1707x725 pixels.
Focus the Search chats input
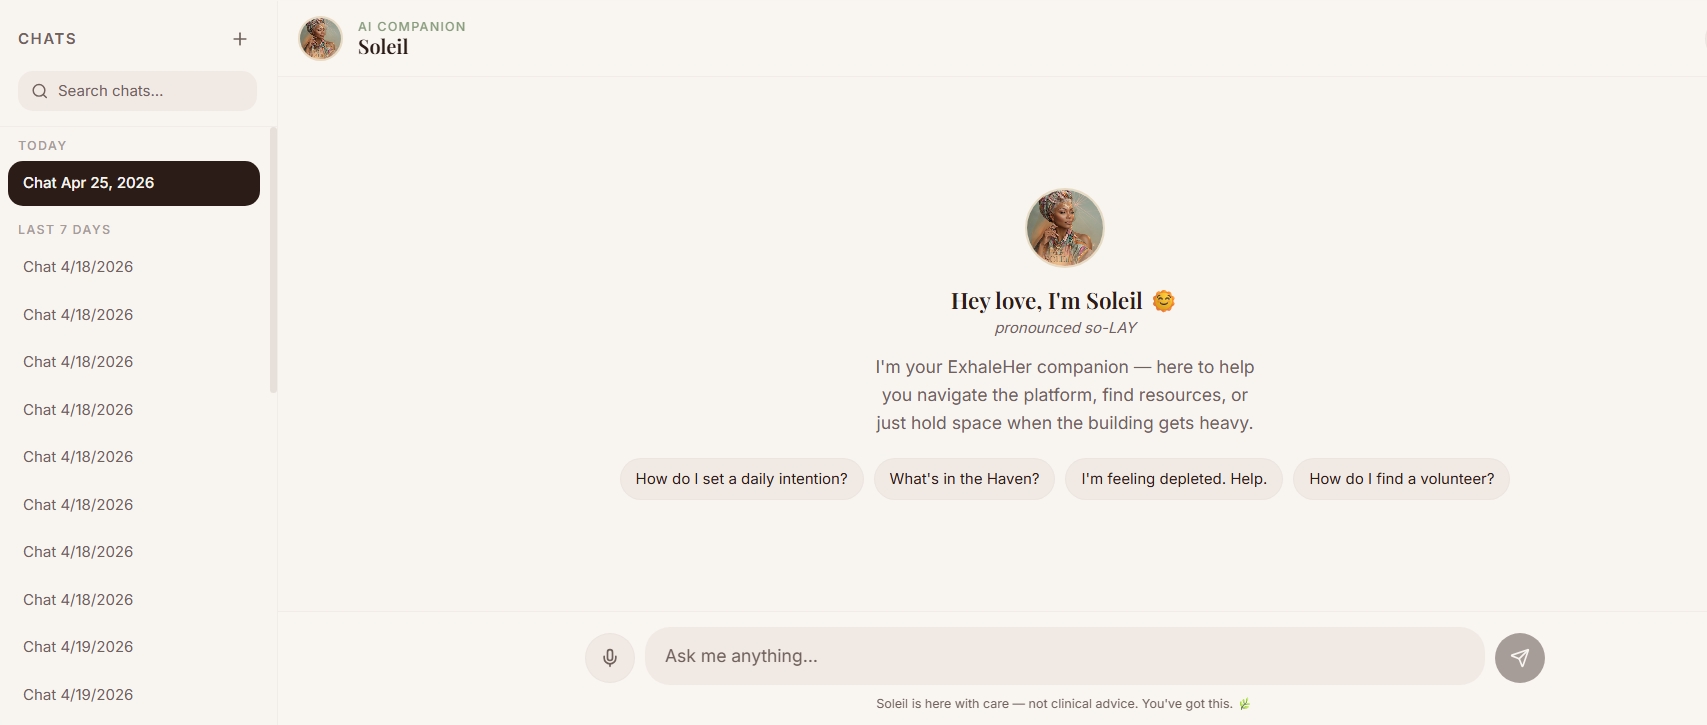tap(150, 91)
